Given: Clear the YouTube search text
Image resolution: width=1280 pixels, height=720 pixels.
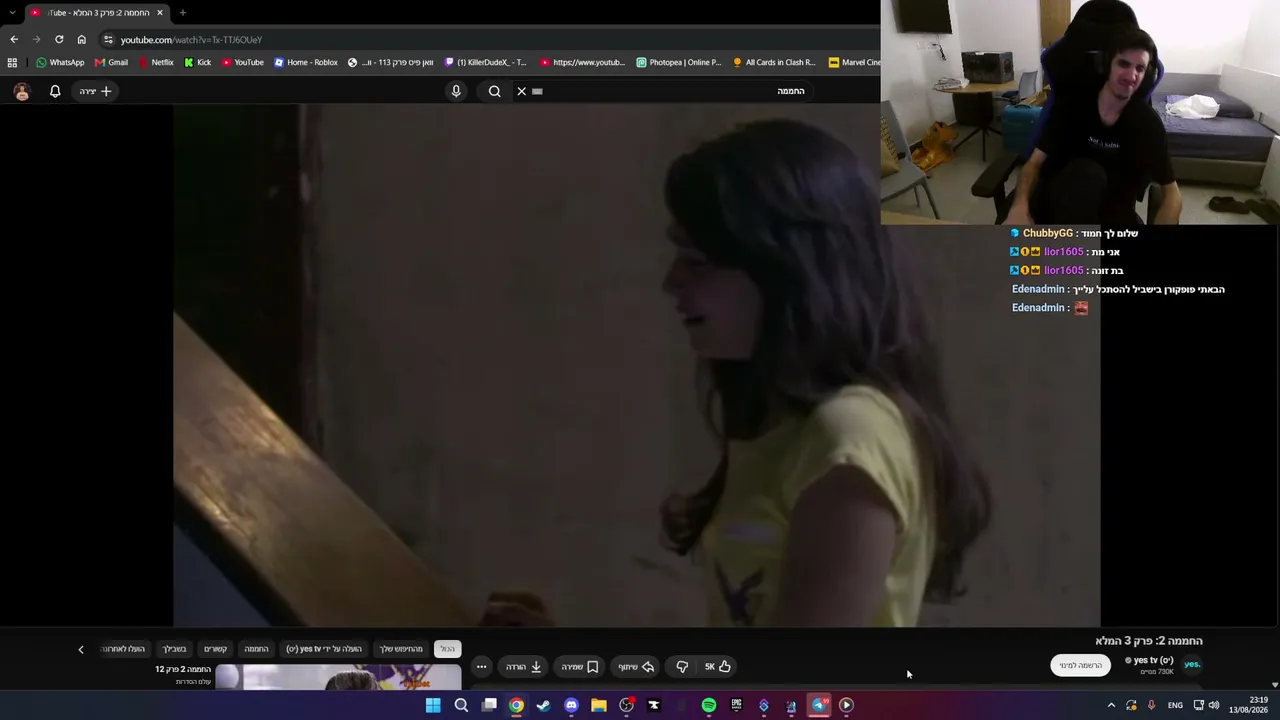Looking at the screenshot, I should [x=521, y=91].
